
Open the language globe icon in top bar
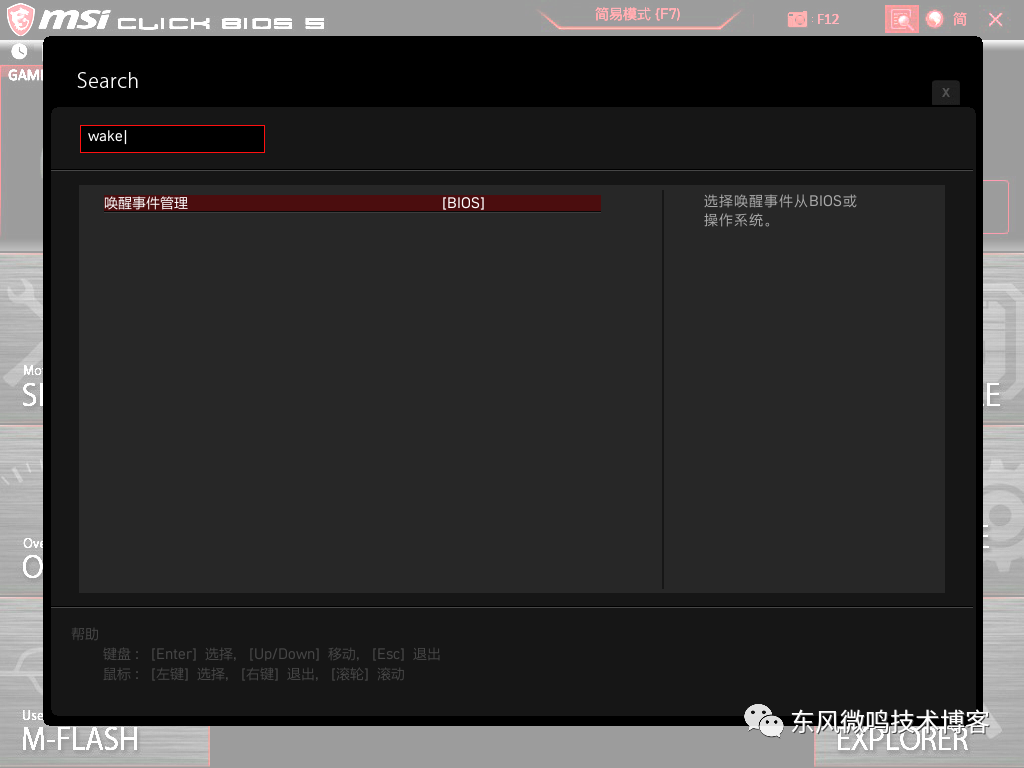pyautogui.click(x=935, y=19)
